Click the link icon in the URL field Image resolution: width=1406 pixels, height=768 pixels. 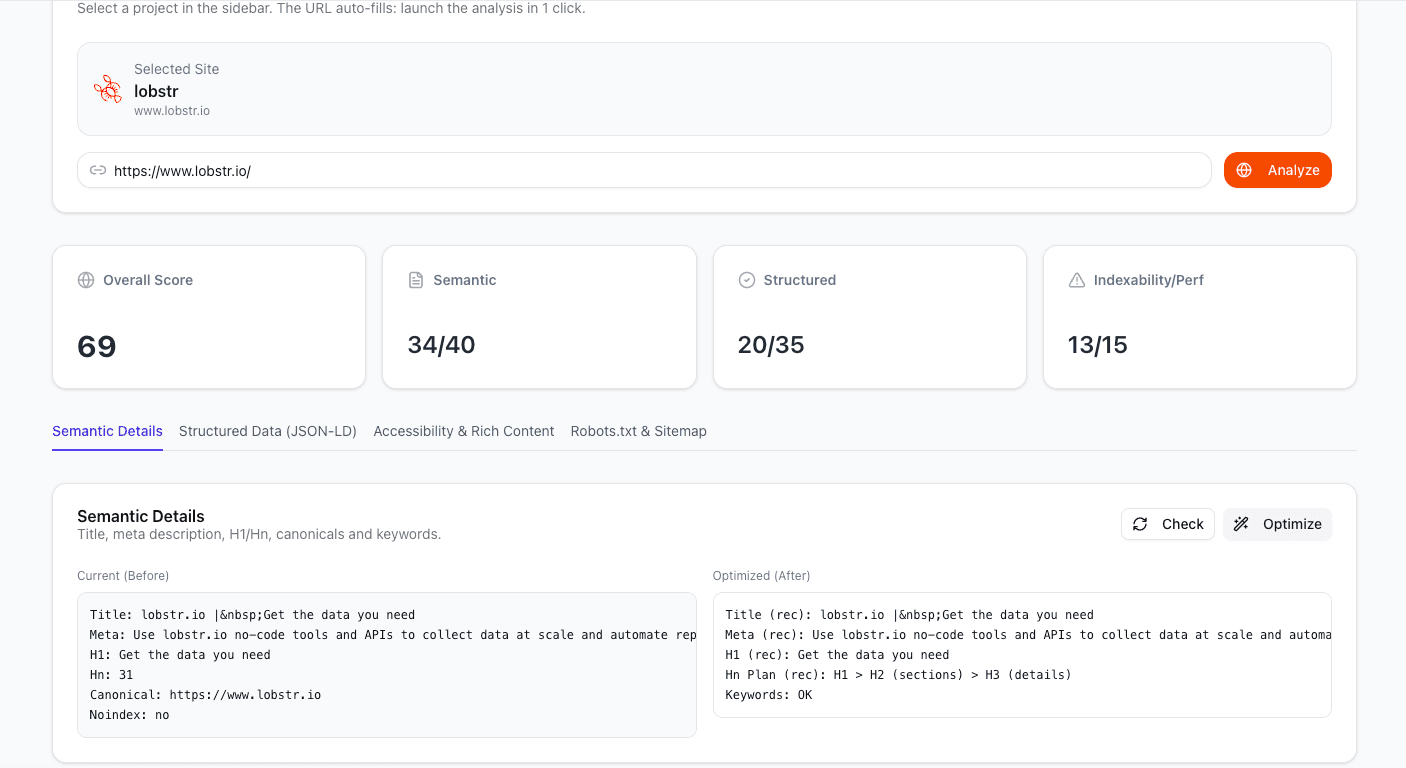pyautogui.click(x=97, y=170)
